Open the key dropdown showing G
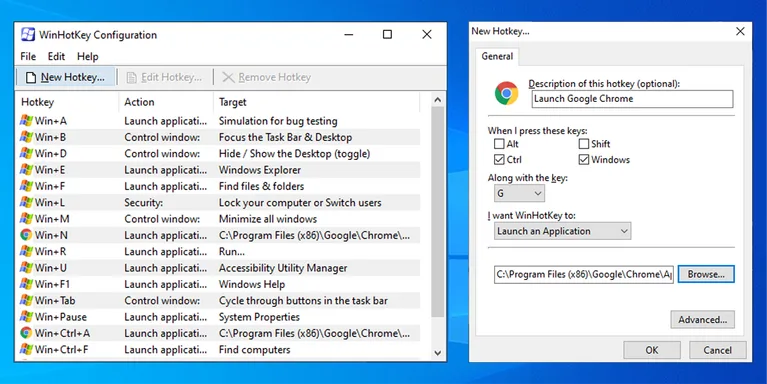The height and width of the screenshot is (384, 767). (519, 193)
